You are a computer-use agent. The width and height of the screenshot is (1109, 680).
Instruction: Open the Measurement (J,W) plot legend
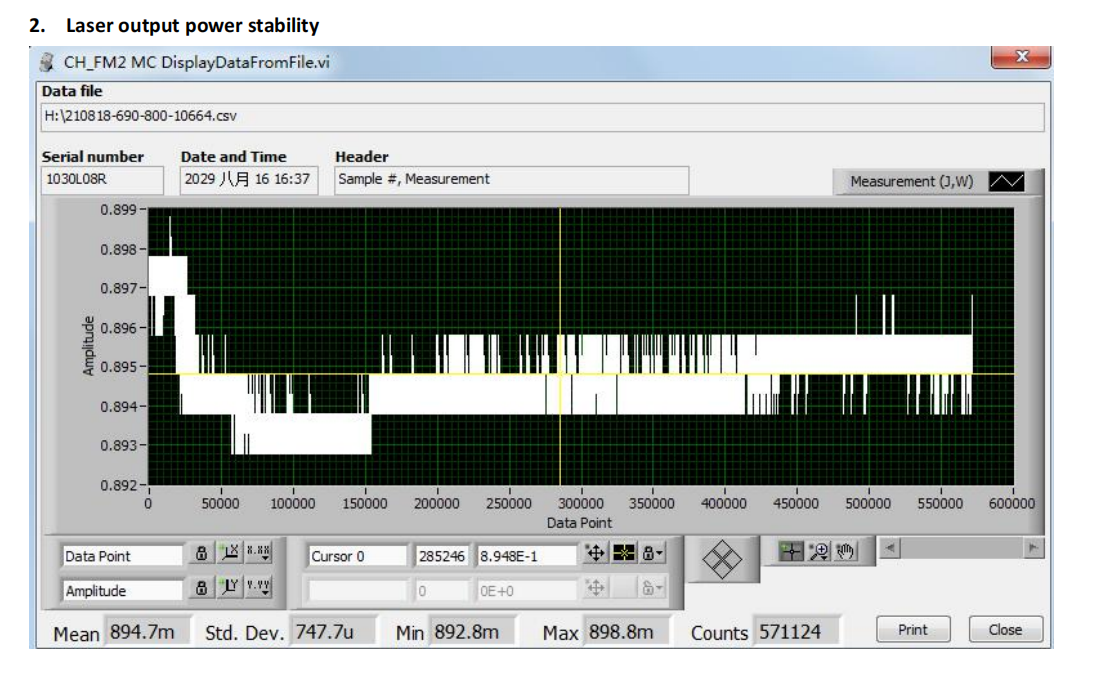click(x=911, y=182)
